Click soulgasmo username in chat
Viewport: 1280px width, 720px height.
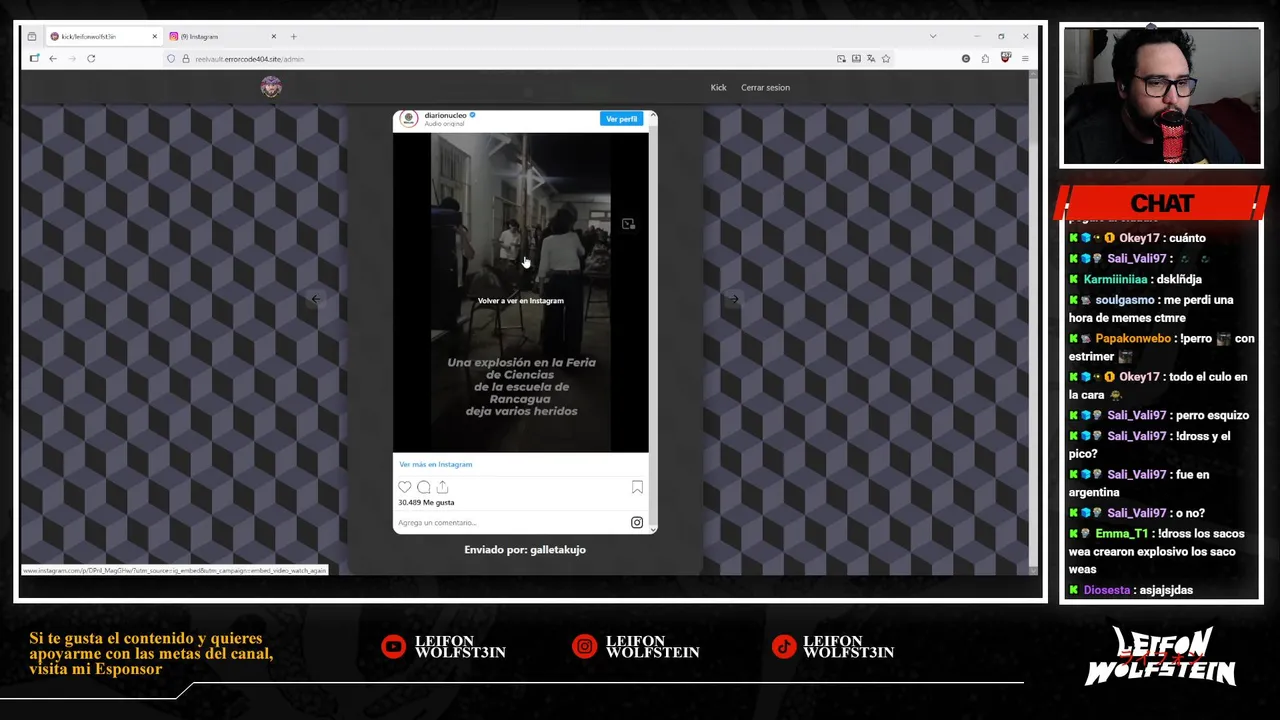pos(1124,300)
